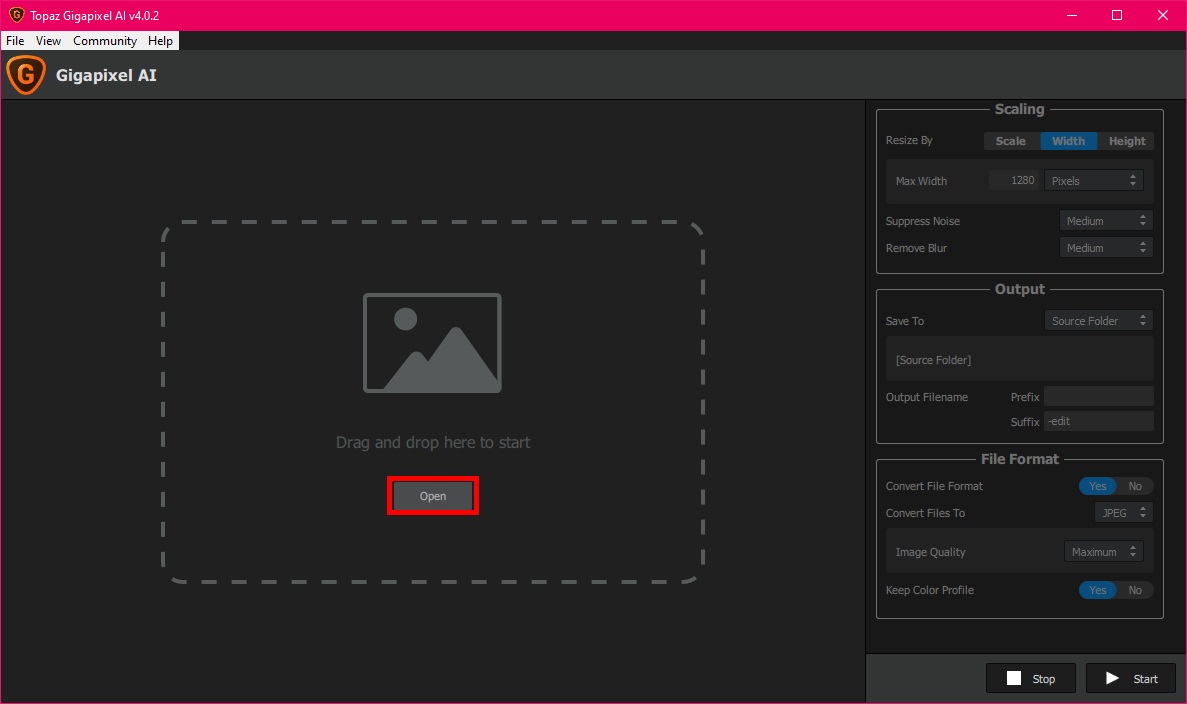Screen dimensions: 1187x704
Task: Set Keep Color Profile to No
Action: [1135, 590]
